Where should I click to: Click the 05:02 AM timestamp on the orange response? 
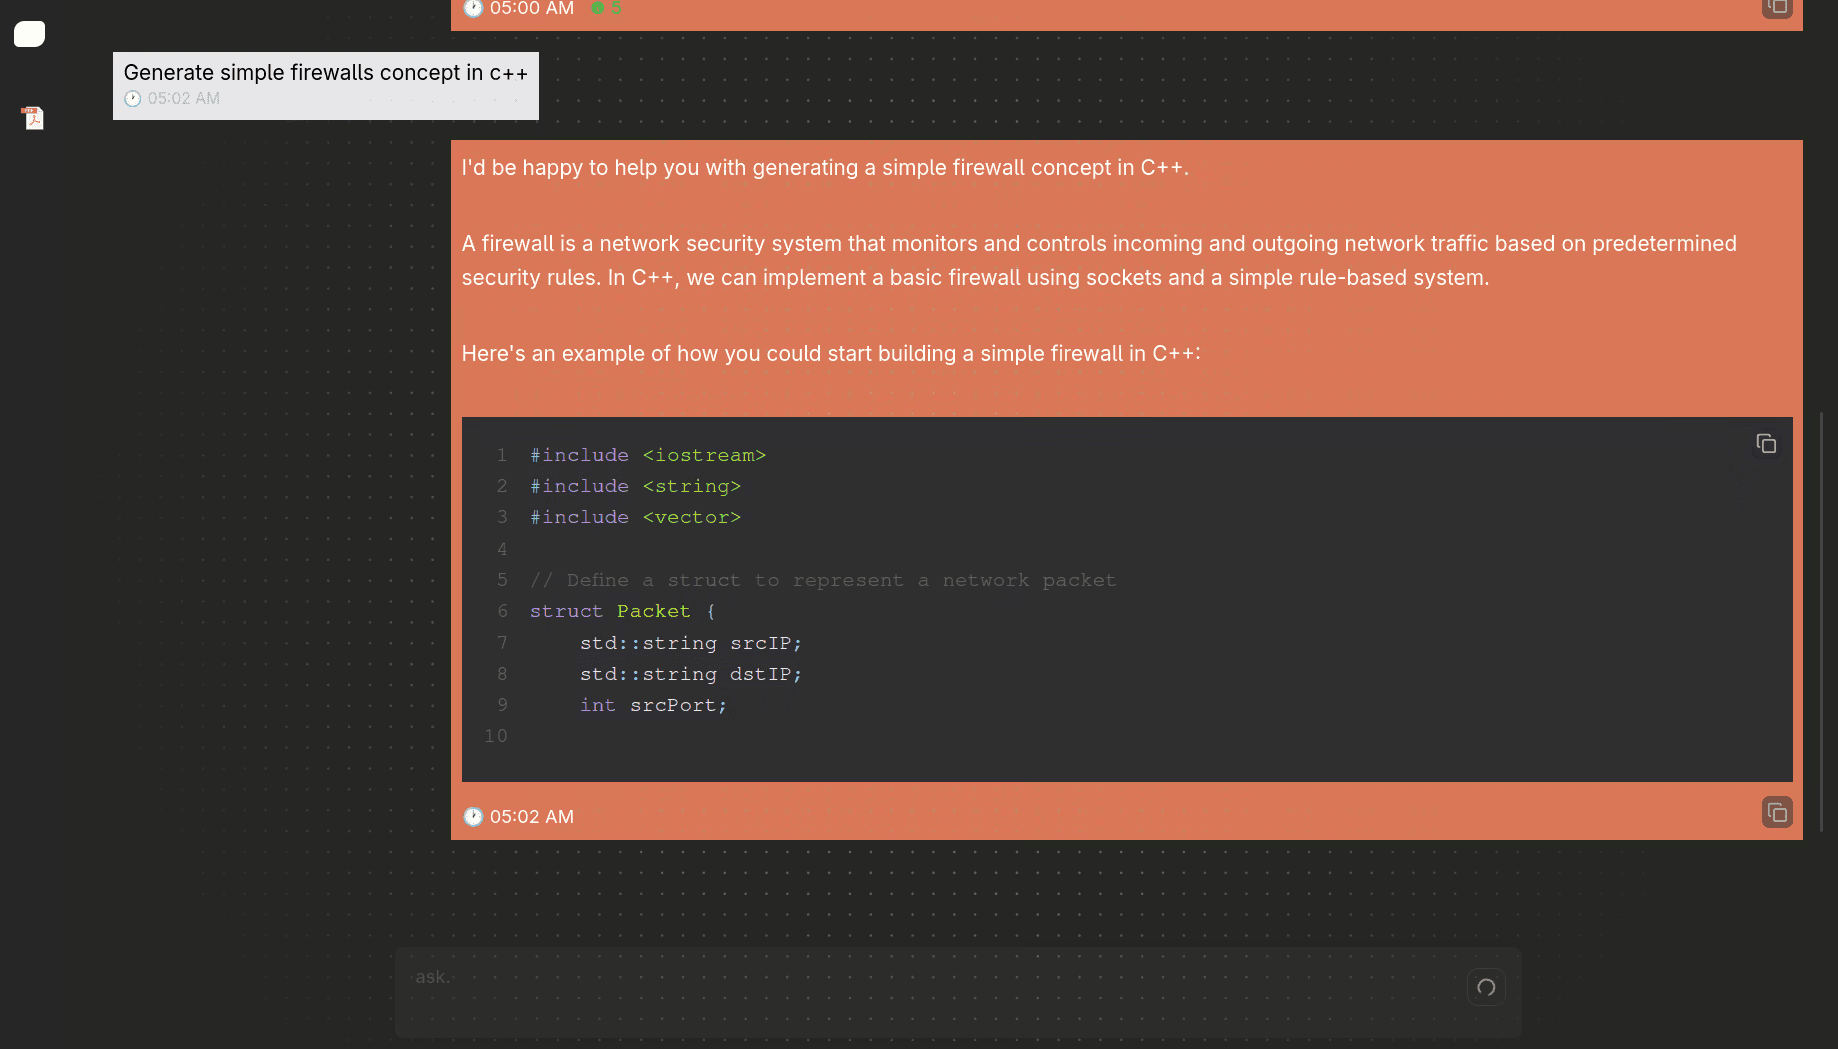pos(531,817)
